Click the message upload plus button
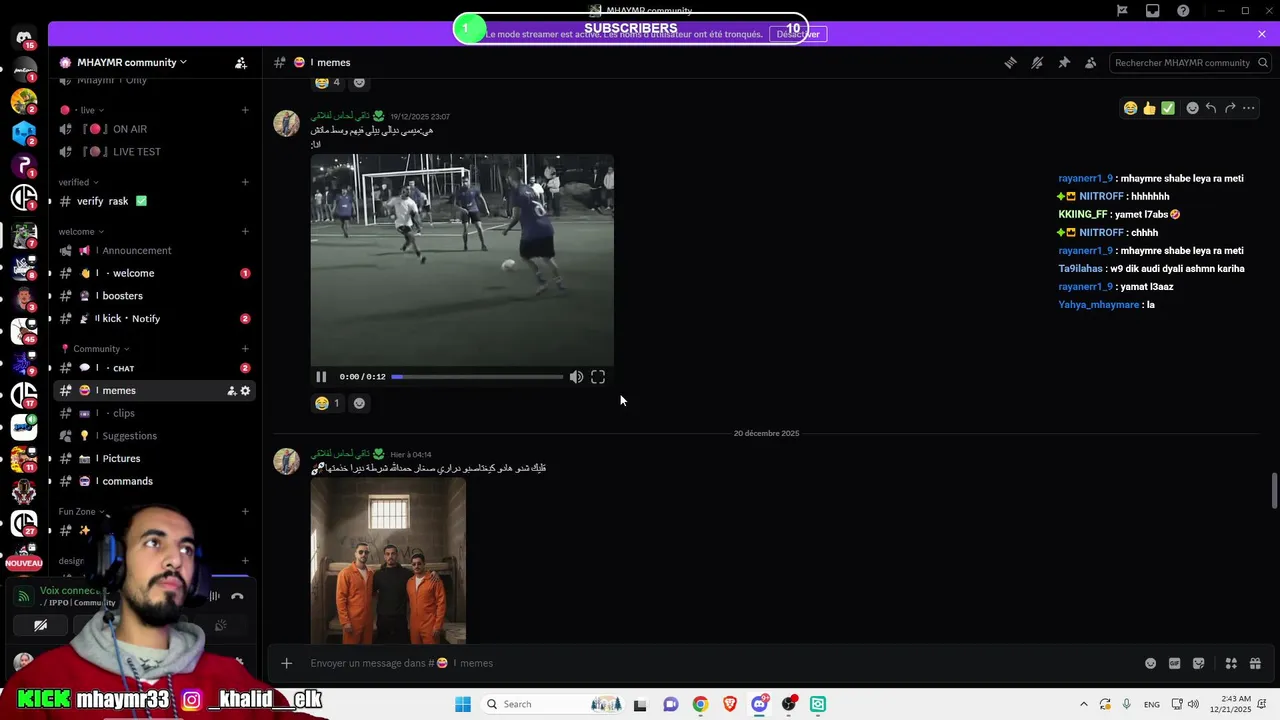 [x=286, y=663]
